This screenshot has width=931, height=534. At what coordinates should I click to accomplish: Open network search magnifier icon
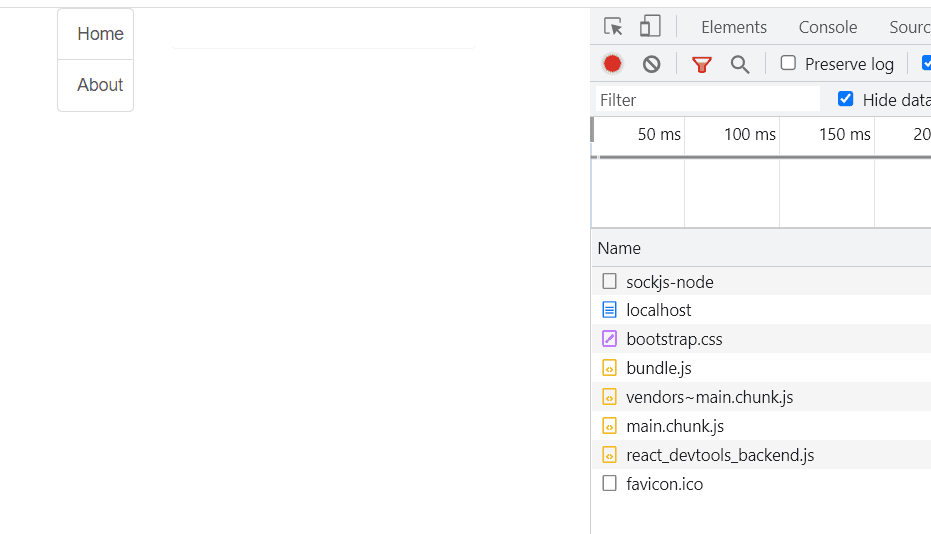tap(740, 64)
